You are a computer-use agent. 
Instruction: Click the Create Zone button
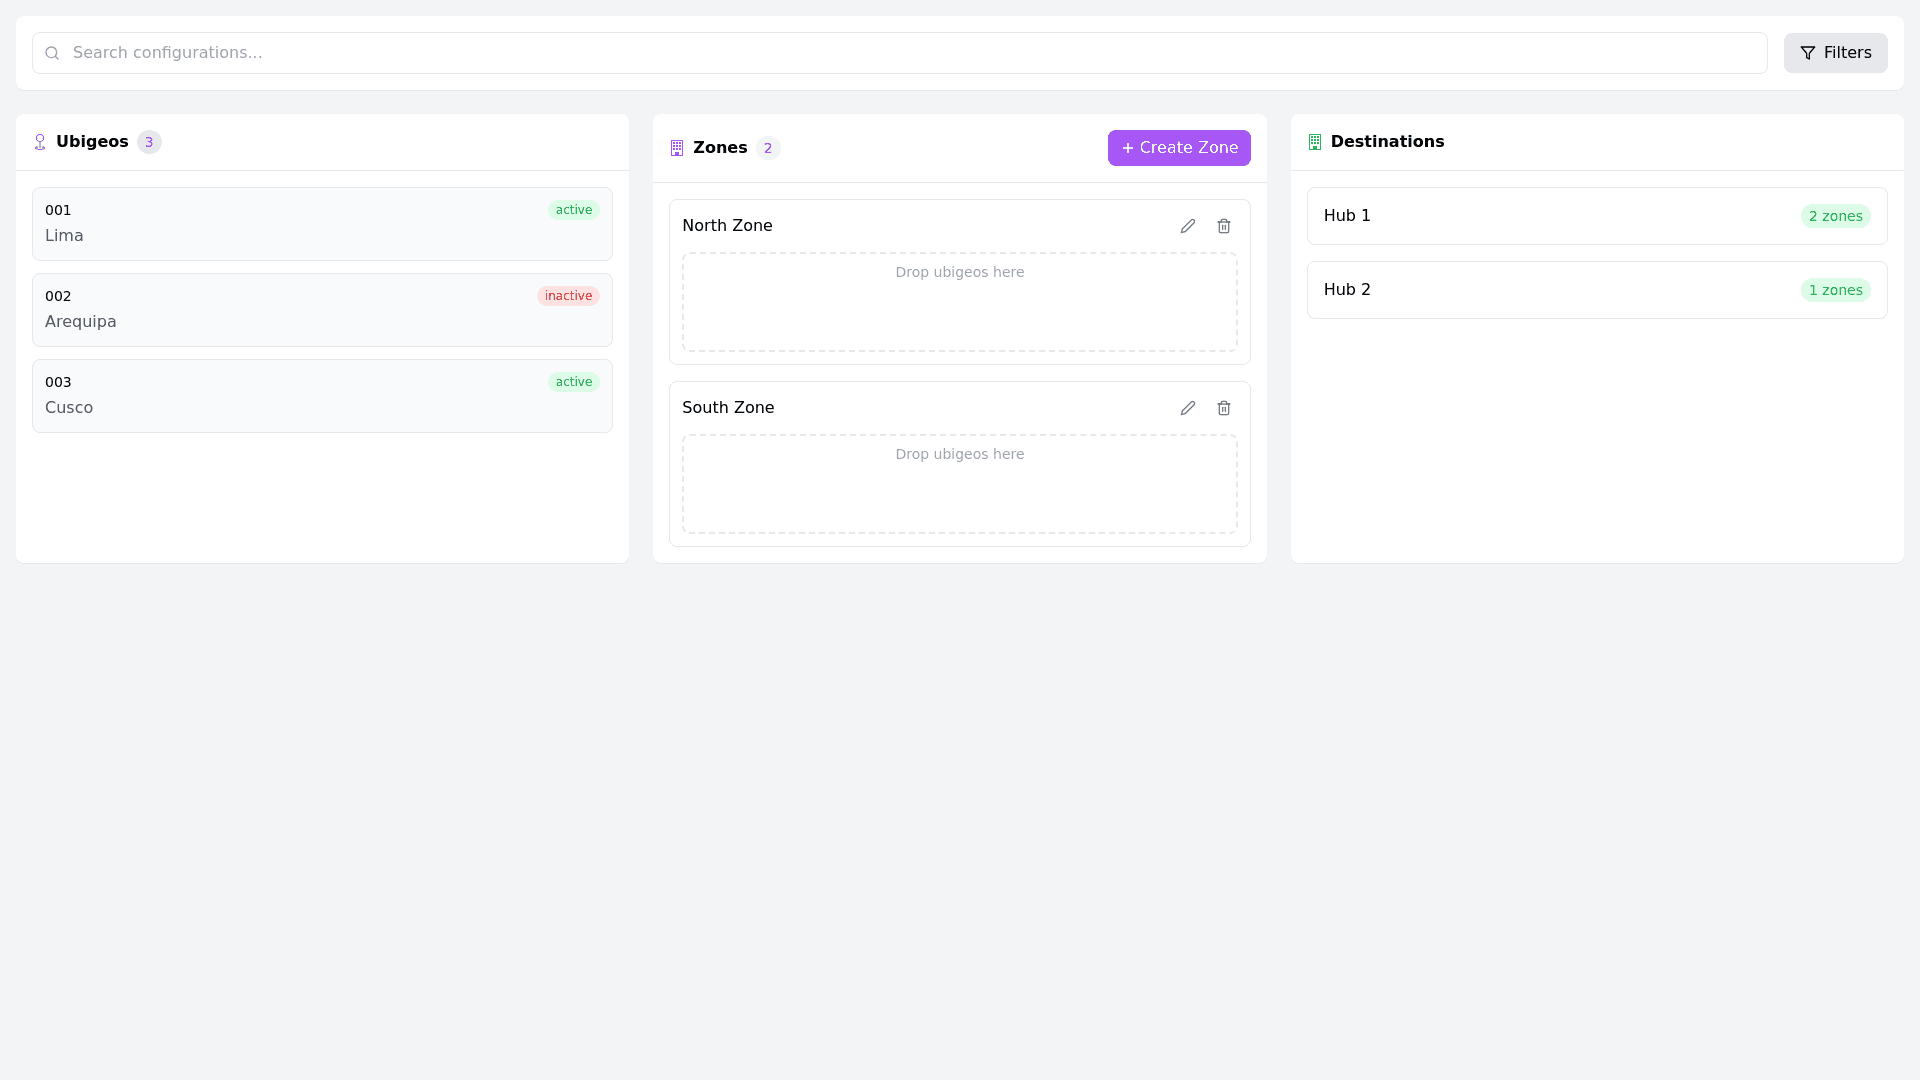coord(1178,148)
